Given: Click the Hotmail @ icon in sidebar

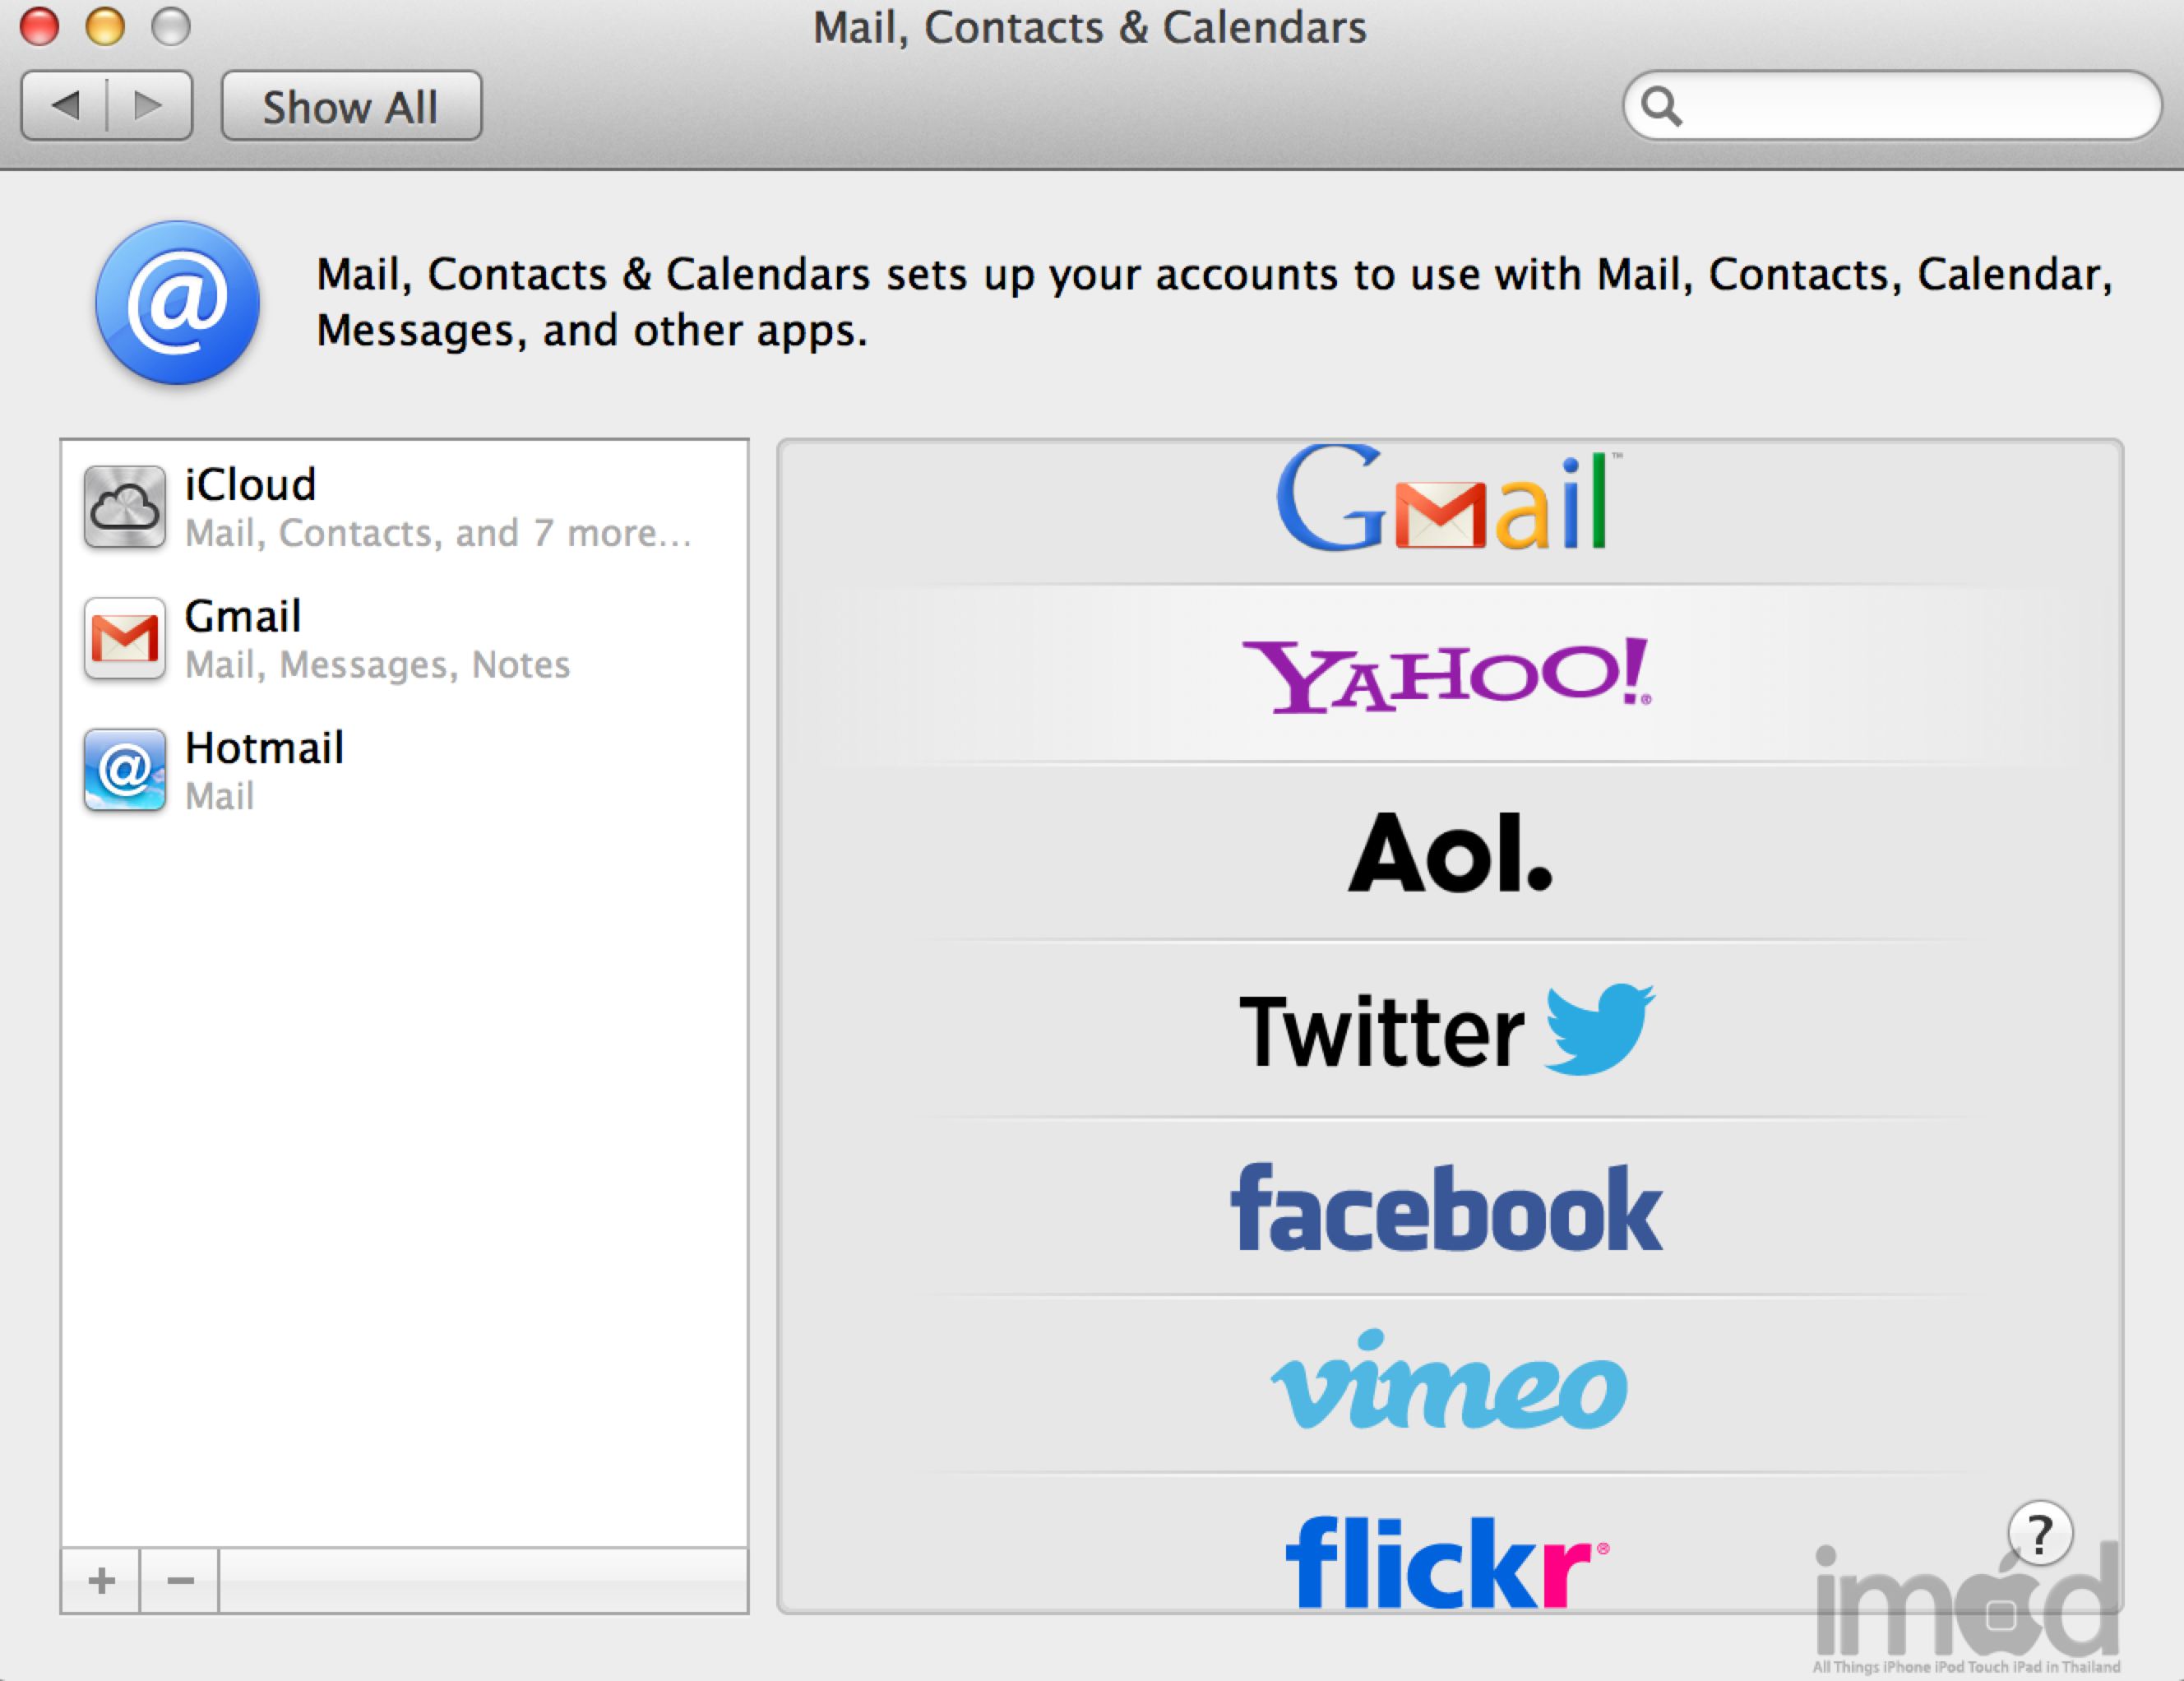Looking at the screenshot, I should pyautogui.click(x=124, y=770).
